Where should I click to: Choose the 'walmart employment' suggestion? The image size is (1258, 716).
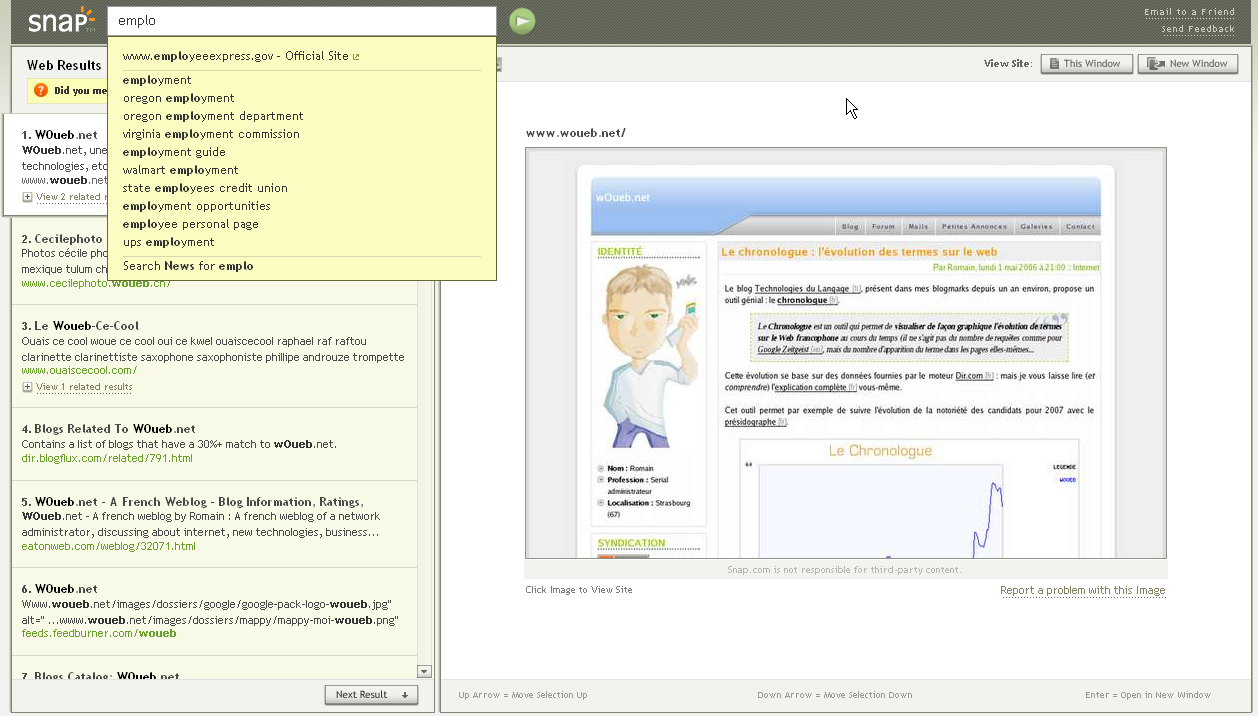(x=181, y=170)
